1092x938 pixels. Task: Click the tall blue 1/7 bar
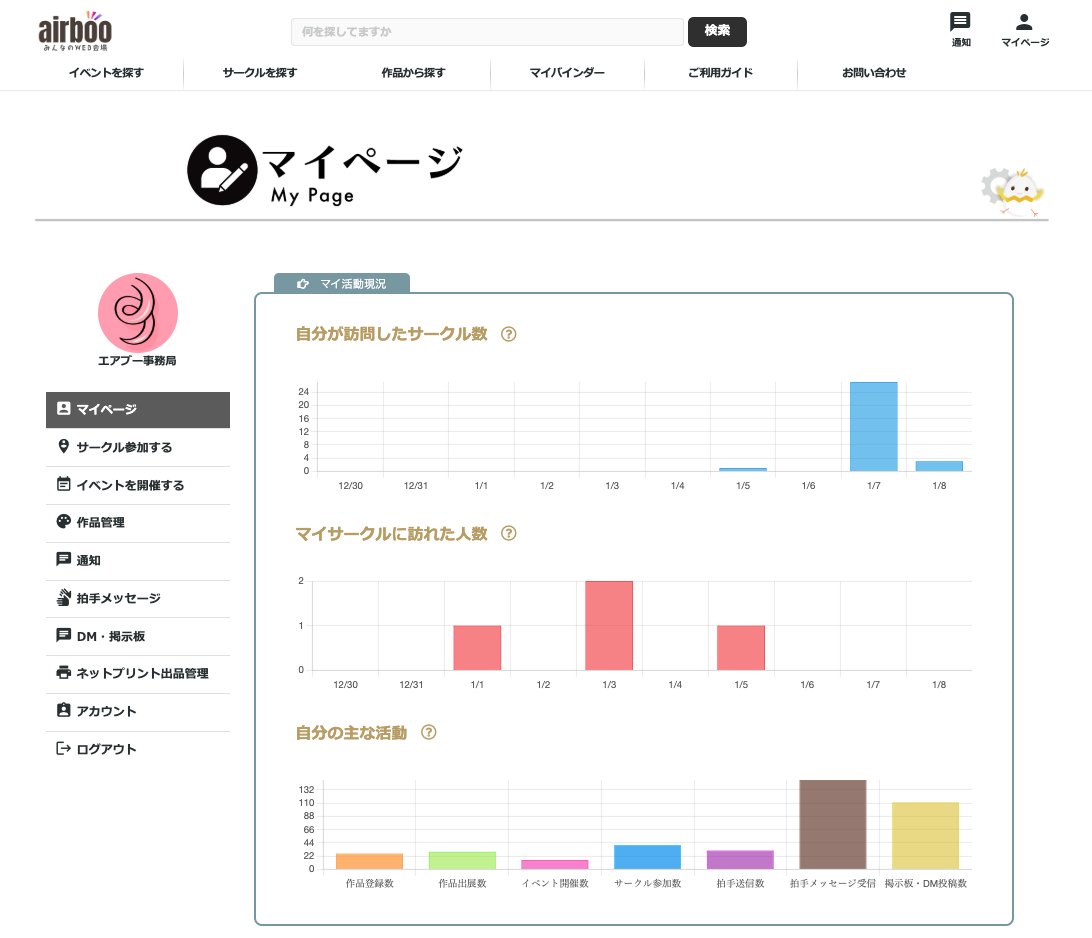point(873,426)
